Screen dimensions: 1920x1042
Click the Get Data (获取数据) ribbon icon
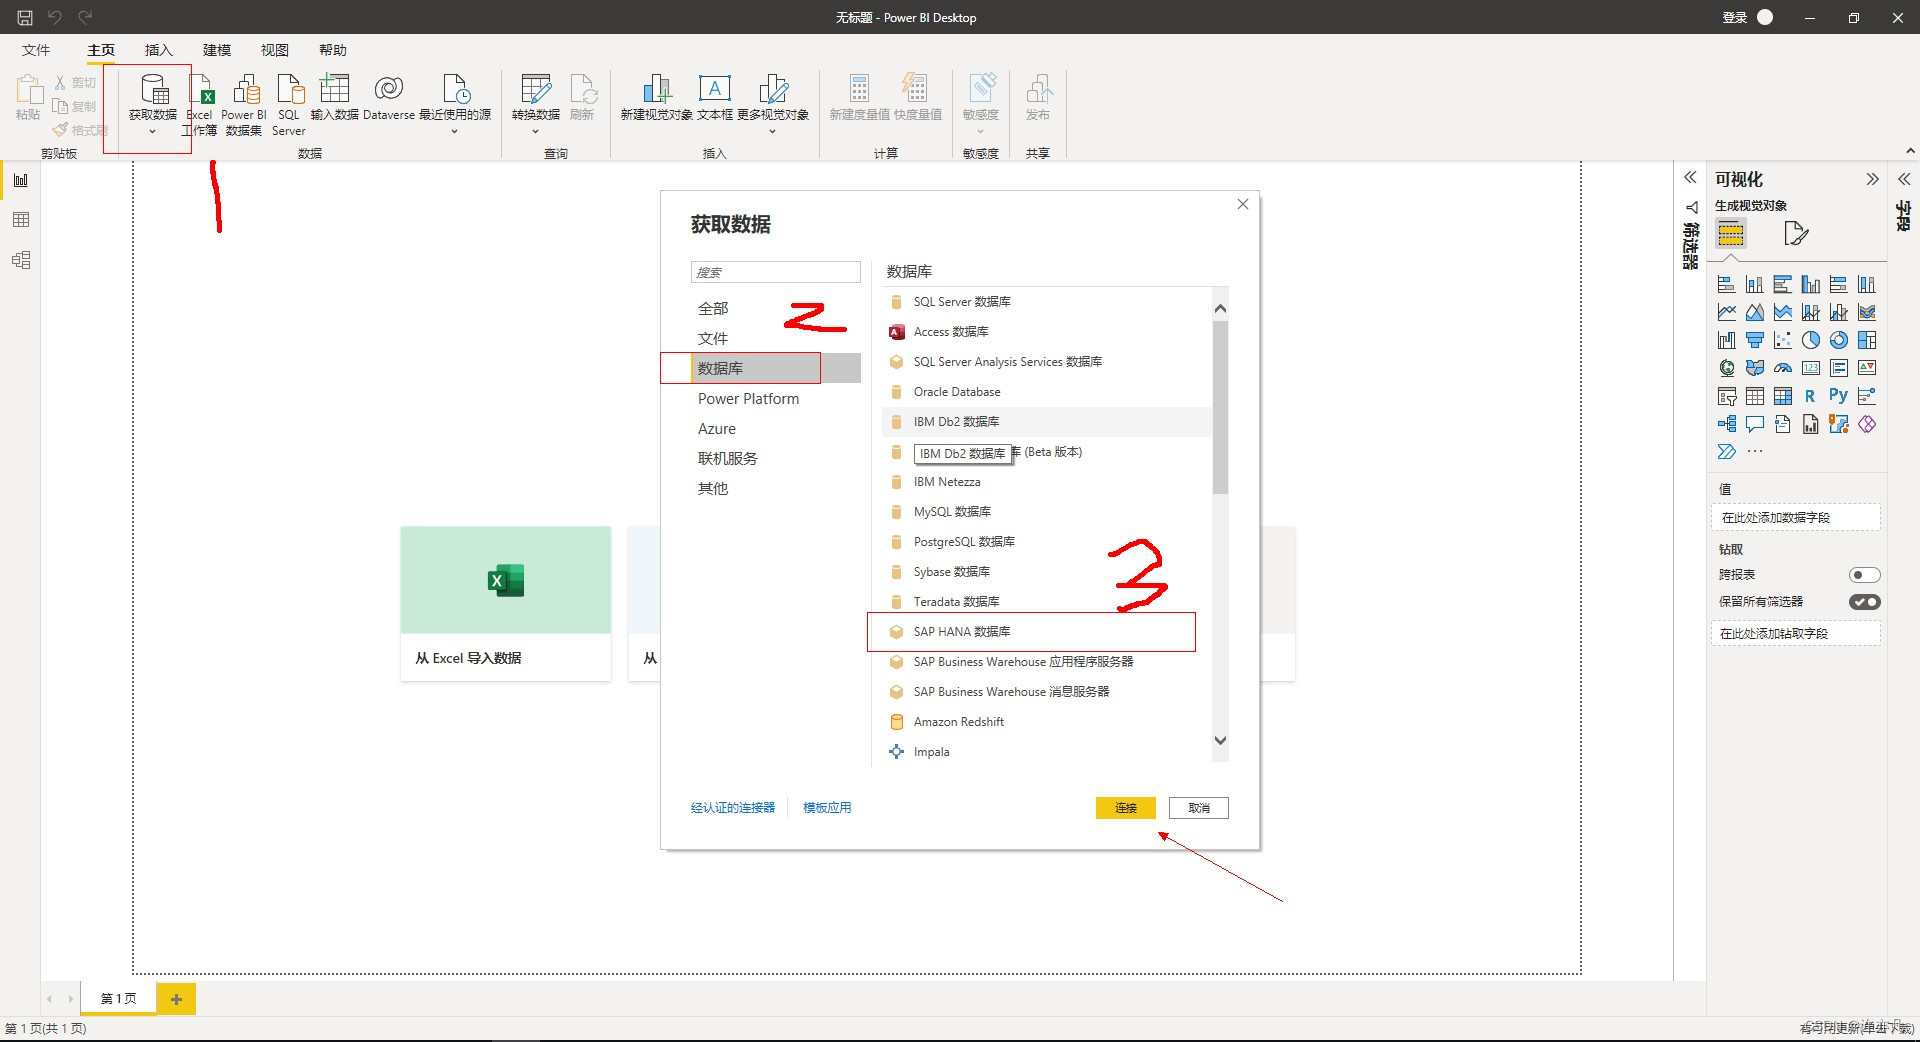point(154,89)
